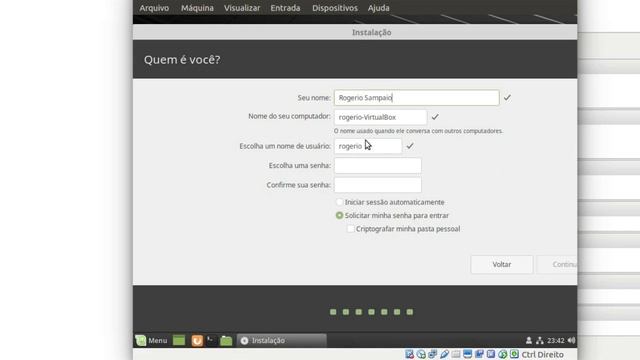Open the Ajuda menu
Viewport: 640px width, 360px height.
[x=378, y=8]
